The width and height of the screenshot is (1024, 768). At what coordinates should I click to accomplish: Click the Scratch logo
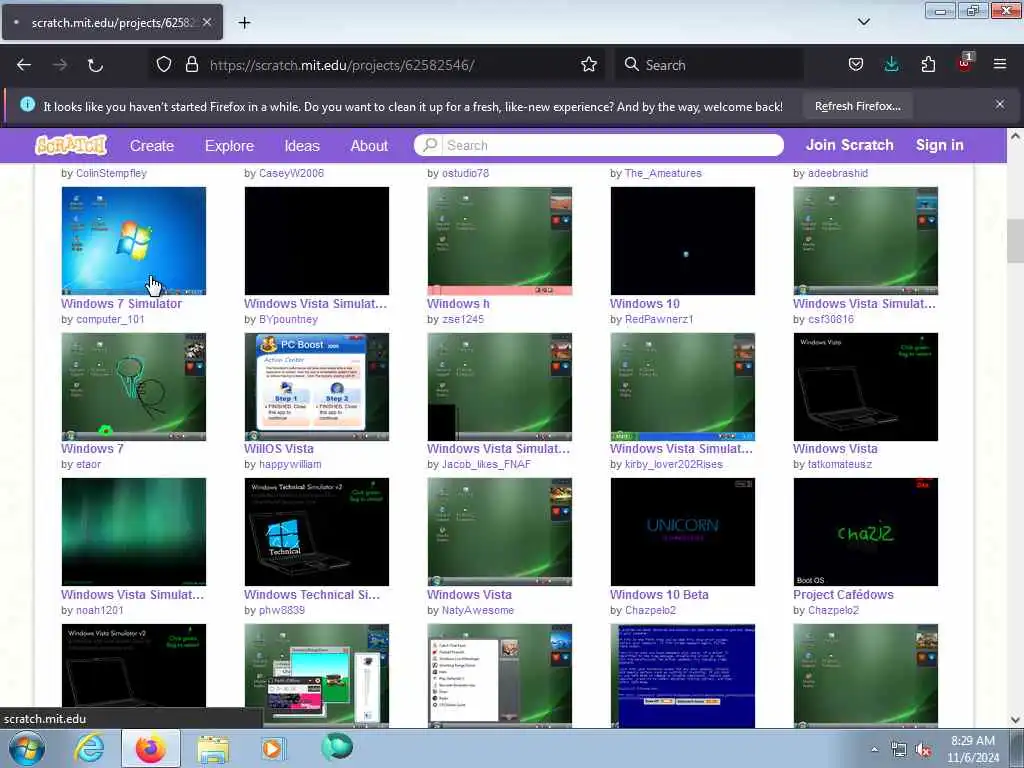point(71,145)
